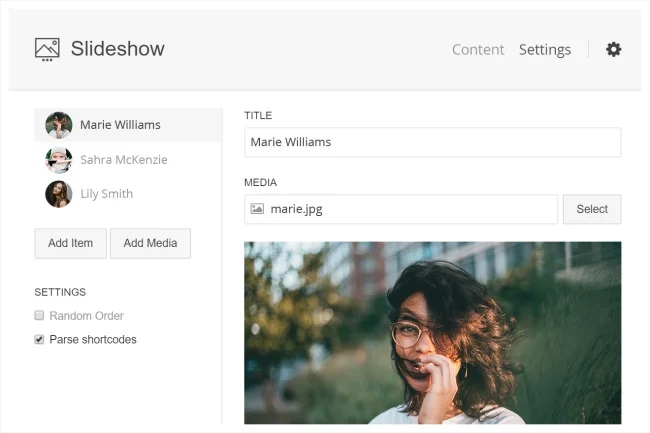Click the Slideshow element icon in header
The height and width of the screenshot is (433, 650).
(x=47, y=49)
